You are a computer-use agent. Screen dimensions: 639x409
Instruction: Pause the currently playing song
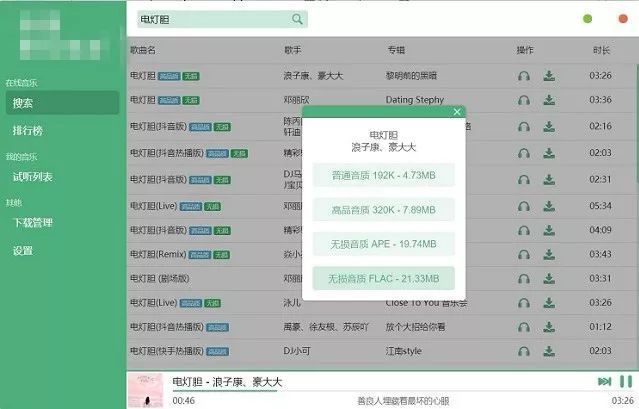point(626,381)
